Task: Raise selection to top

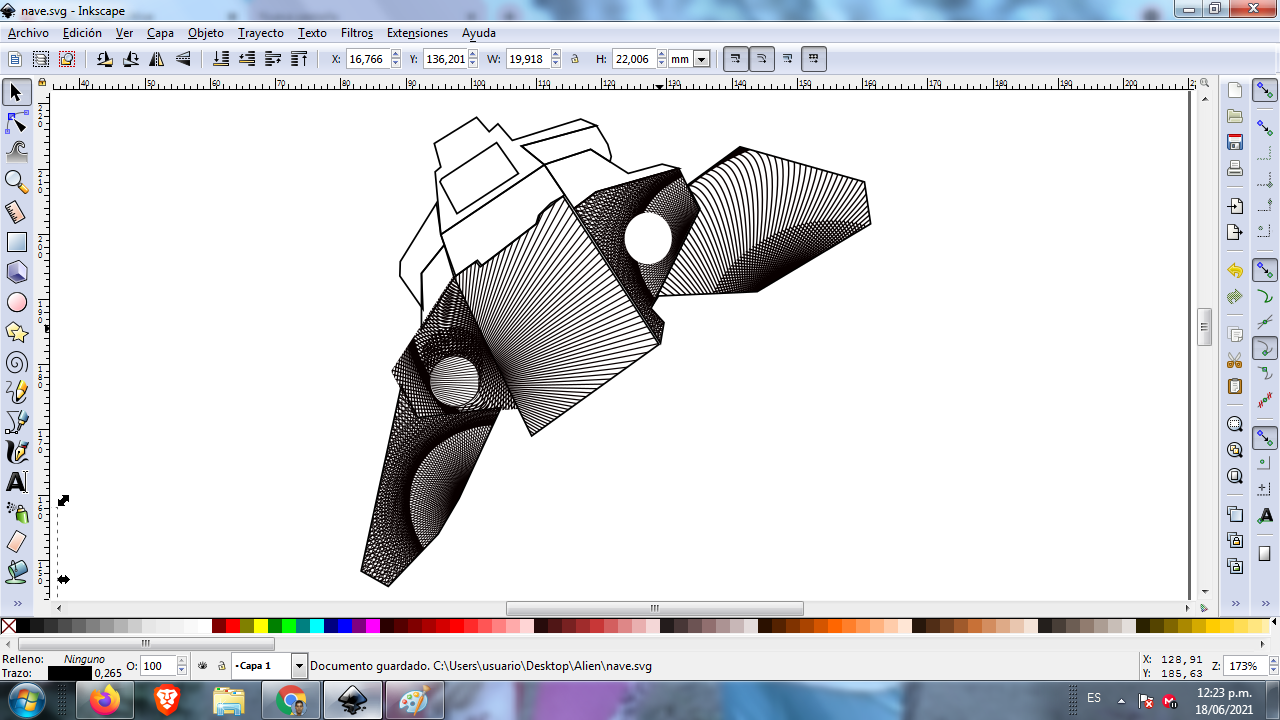Action: tap(299, 59)
